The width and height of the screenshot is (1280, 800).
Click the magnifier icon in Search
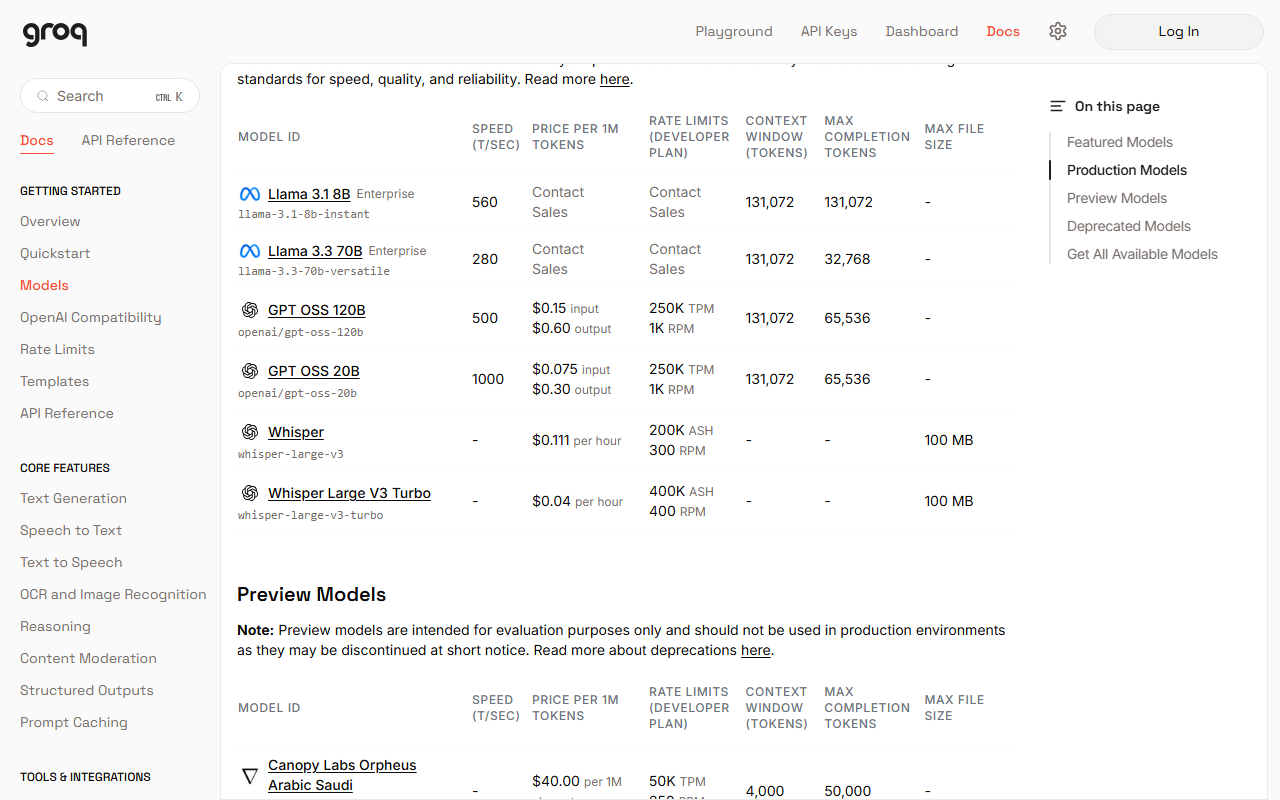[x=43, y=96]
